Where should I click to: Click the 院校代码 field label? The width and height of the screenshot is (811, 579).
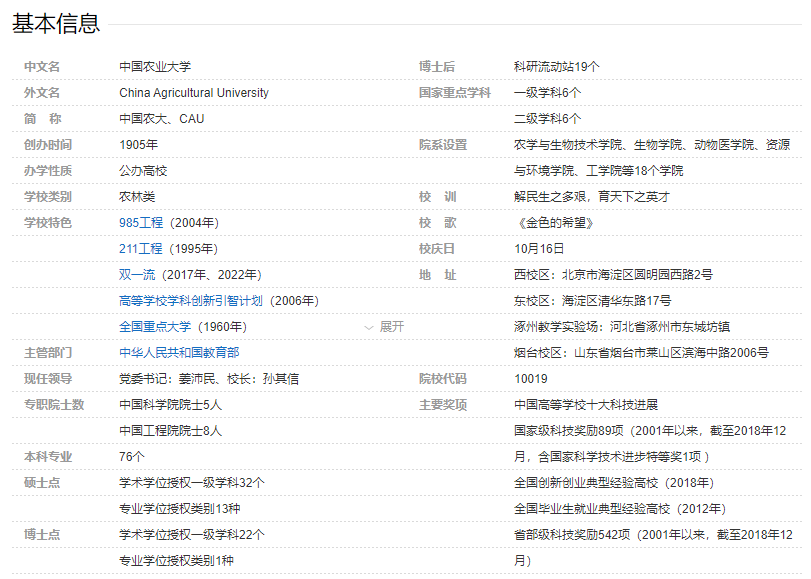point(443,379)
